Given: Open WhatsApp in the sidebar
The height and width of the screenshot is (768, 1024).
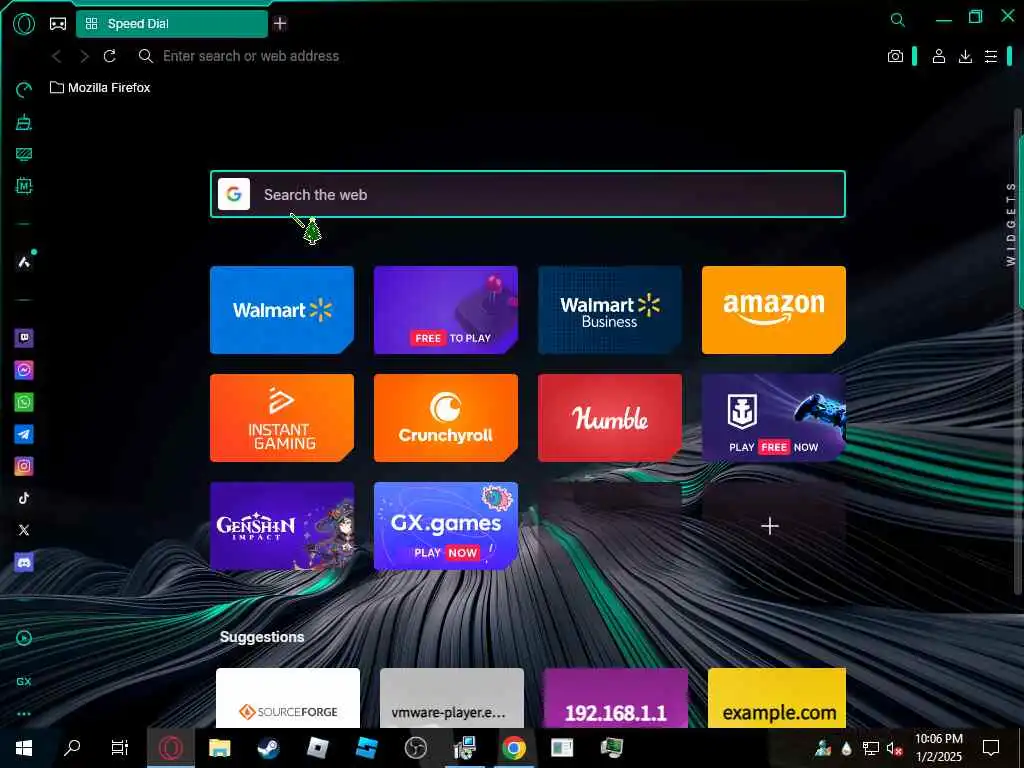Looking at the screenshot, I should click(x=24, y=402).
